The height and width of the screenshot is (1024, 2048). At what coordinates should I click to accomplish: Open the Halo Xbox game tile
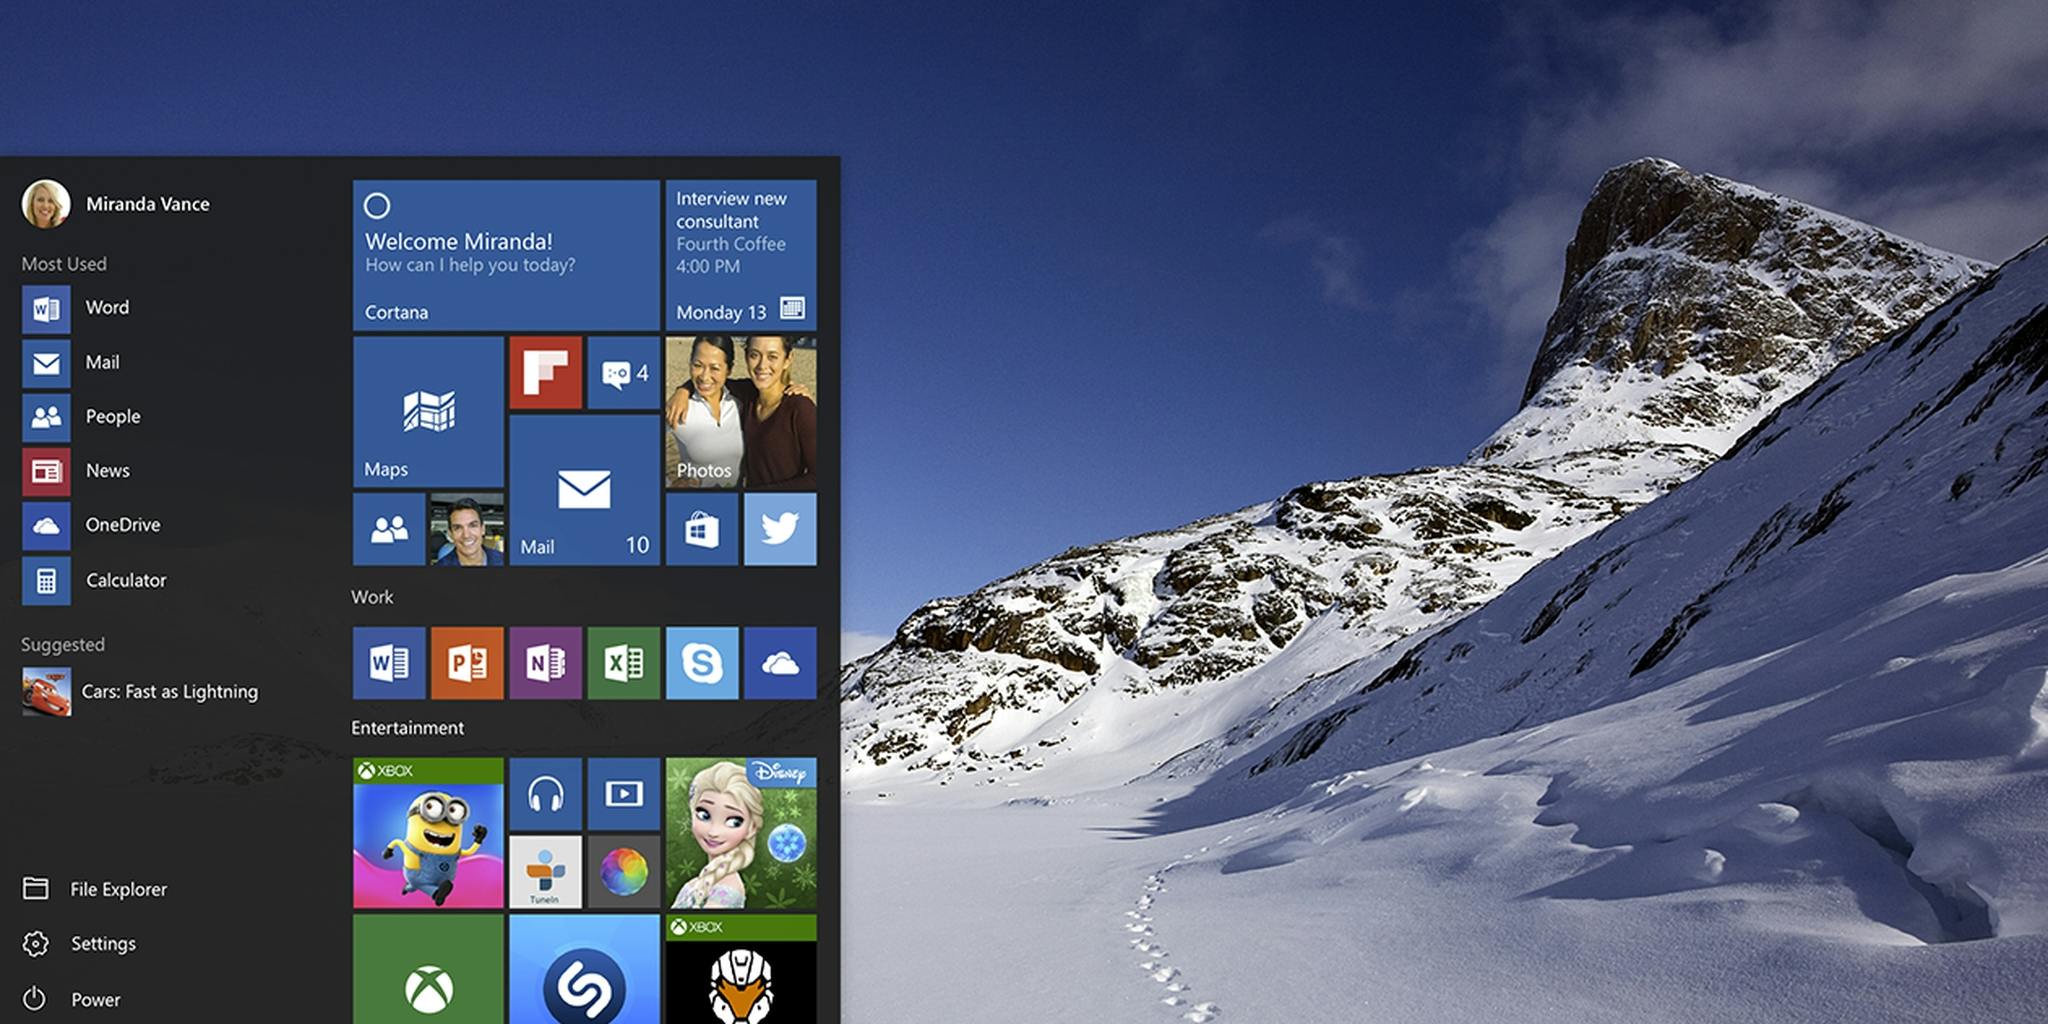click(x=741, y=969)
